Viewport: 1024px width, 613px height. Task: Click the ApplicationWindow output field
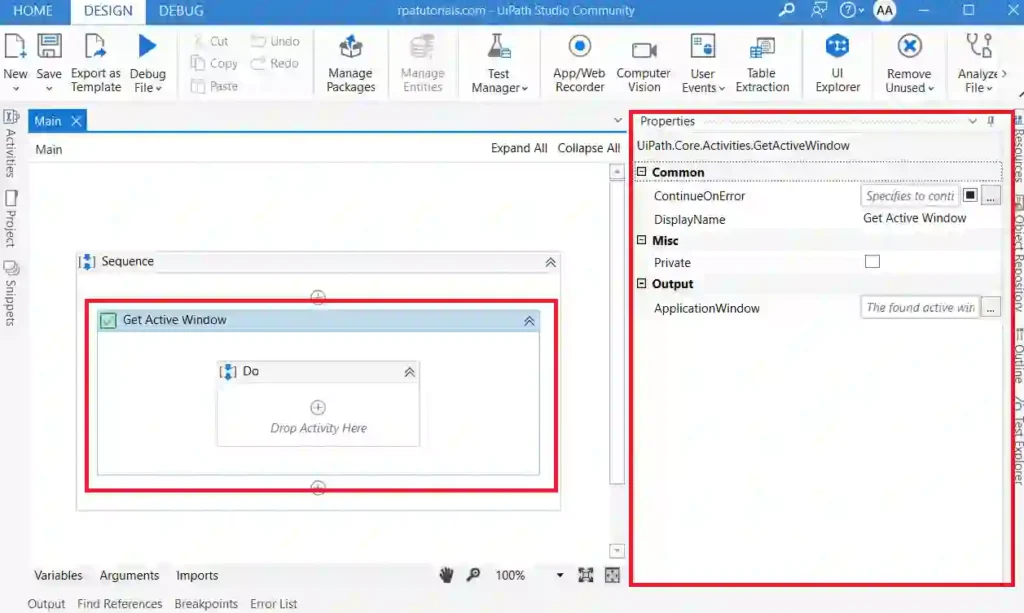coord(920,307)
